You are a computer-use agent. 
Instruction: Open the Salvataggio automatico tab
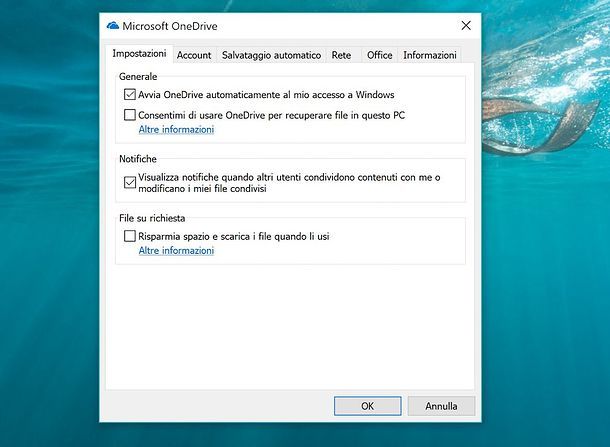coord(271,55)
